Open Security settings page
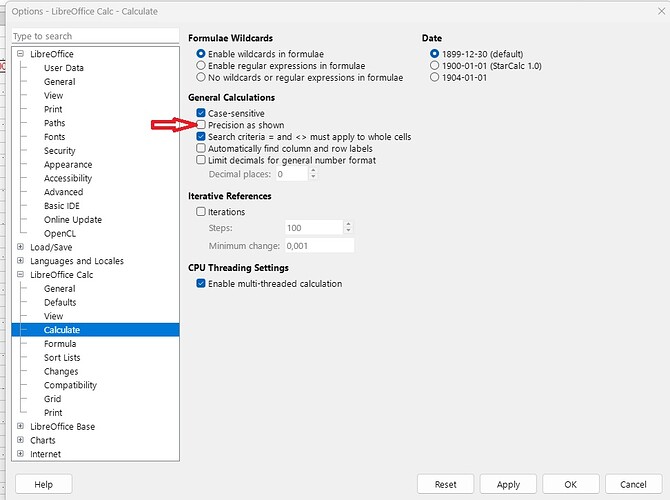Image resolution: width=670 pixels, height=500 pixels. pos(59,150)
